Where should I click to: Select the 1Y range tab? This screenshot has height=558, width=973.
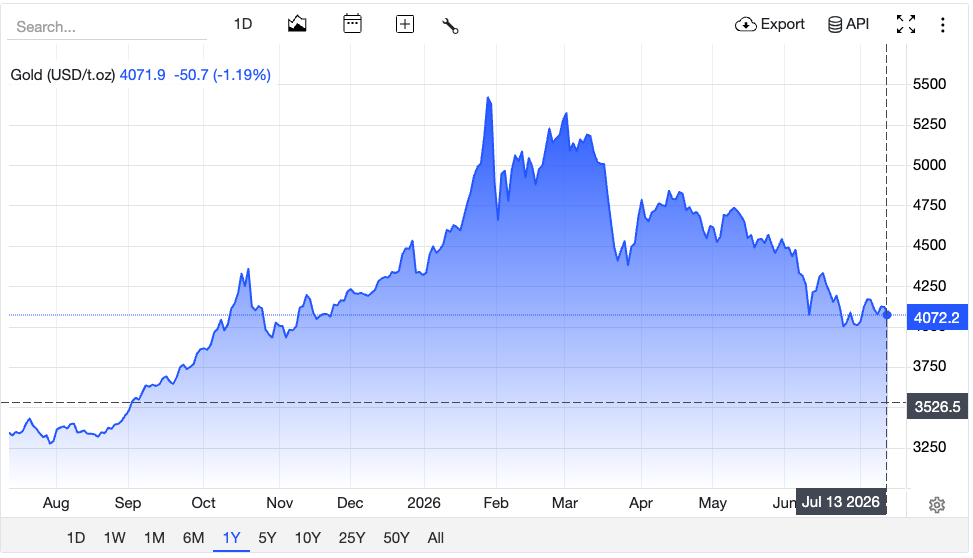[x=231, y=538]
